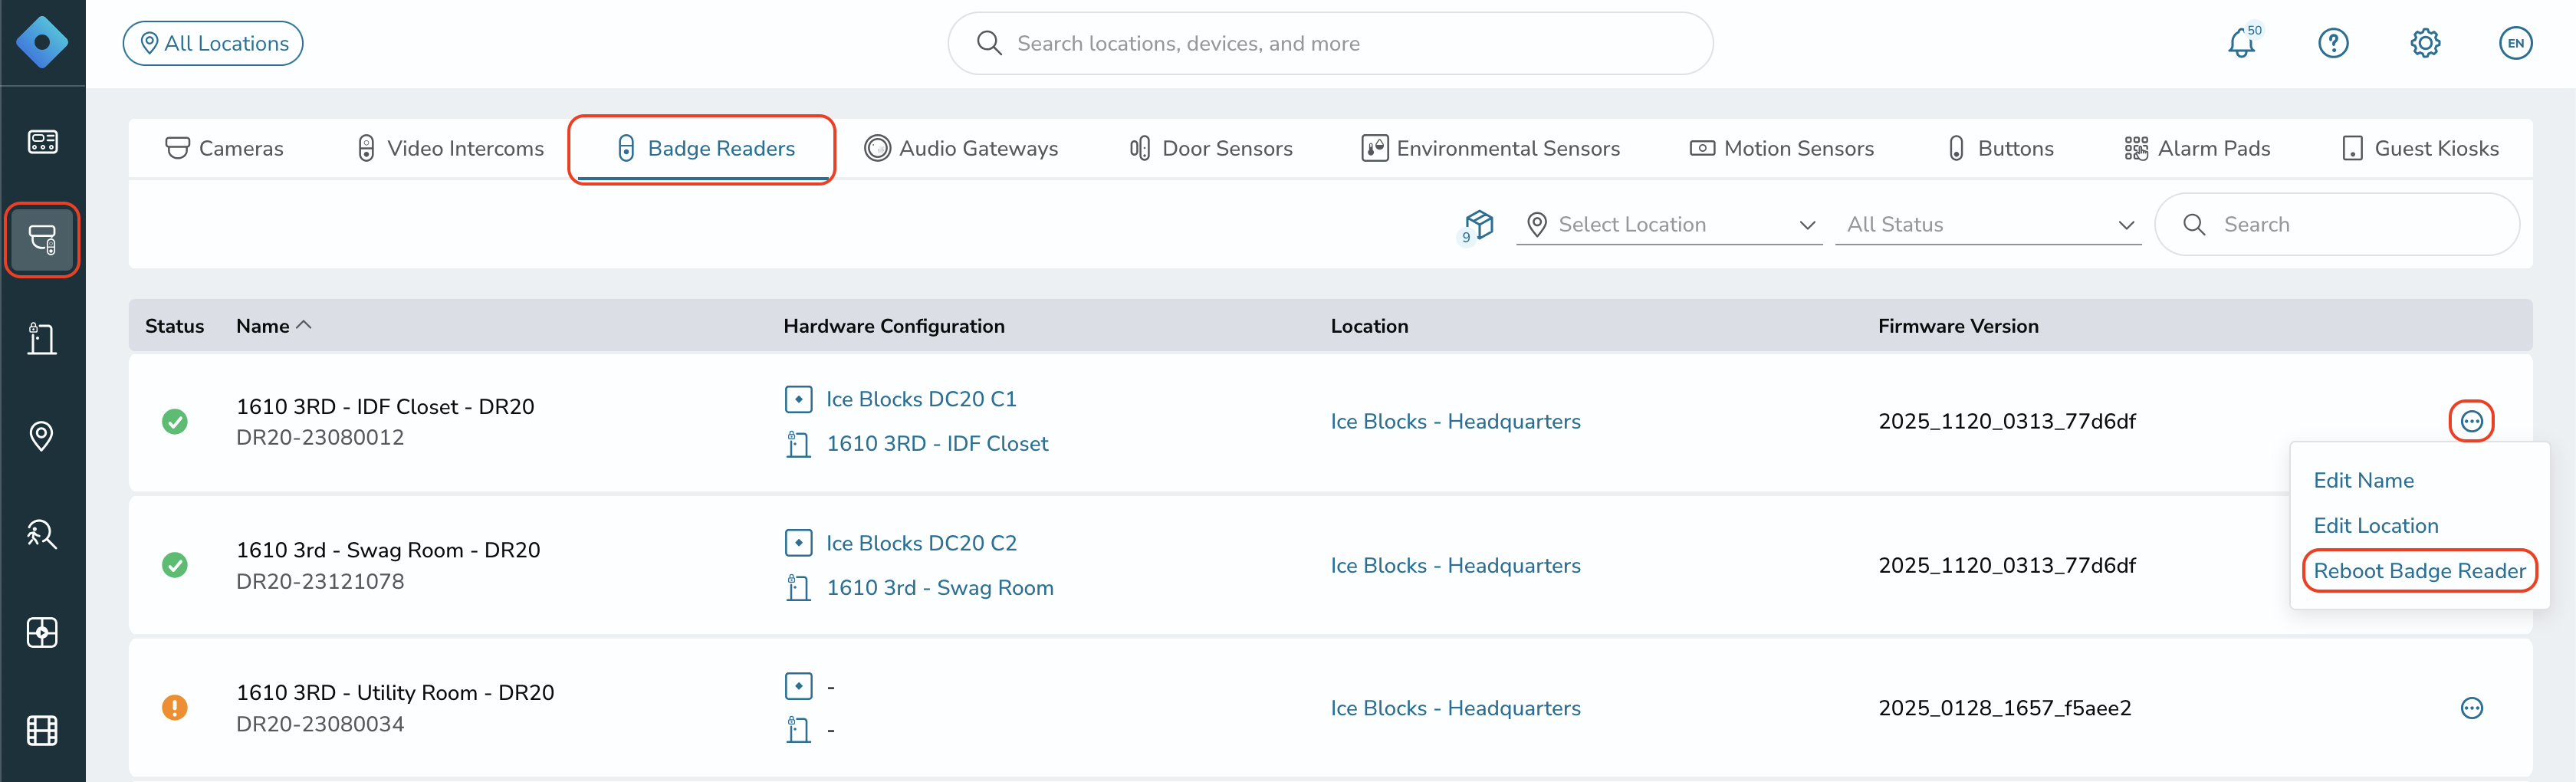Image resolution: width=2576 pixels, height=782 pixels.
Task: Select the 1610 3rd - Swag Room - DR20 name
Action: 388,550
